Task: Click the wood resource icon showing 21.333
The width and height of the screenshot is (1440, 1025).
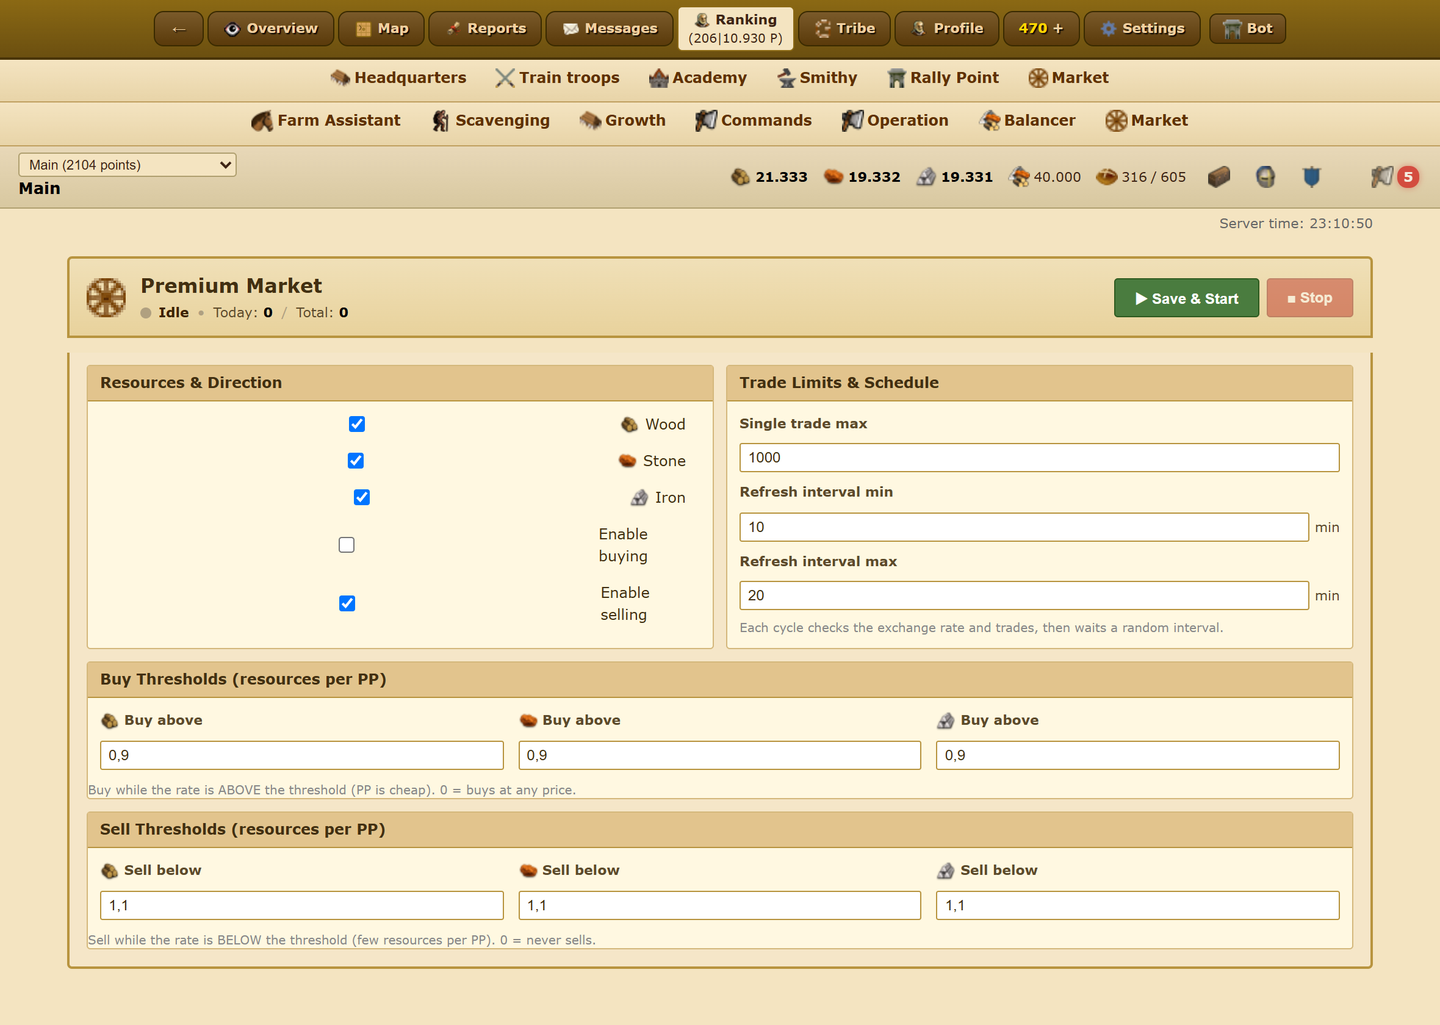Action: point(740,177)
